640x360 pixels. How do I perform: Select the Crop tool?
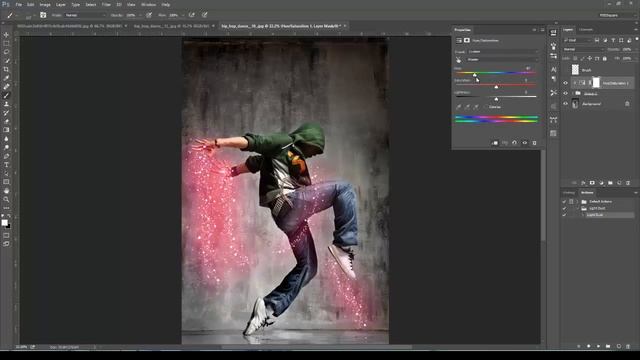6,69
